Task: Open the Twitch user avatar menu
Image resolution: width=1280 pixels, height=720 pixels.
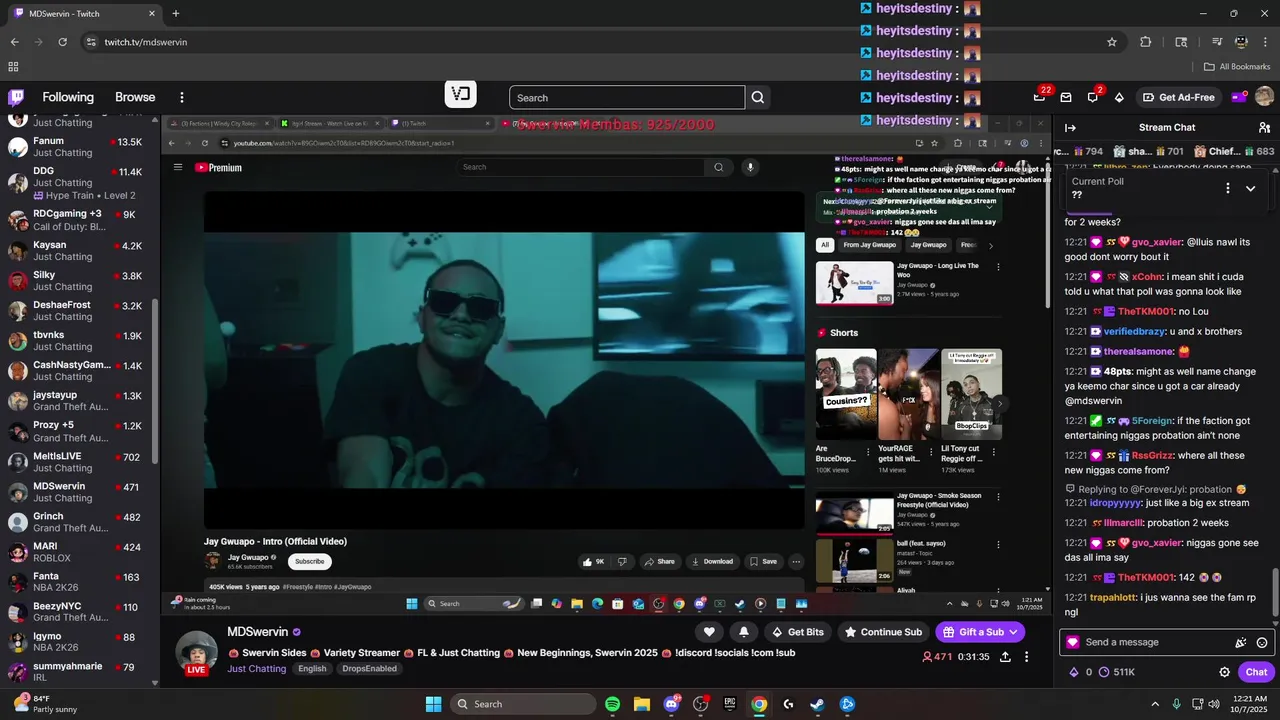Action: [1264, 97]
